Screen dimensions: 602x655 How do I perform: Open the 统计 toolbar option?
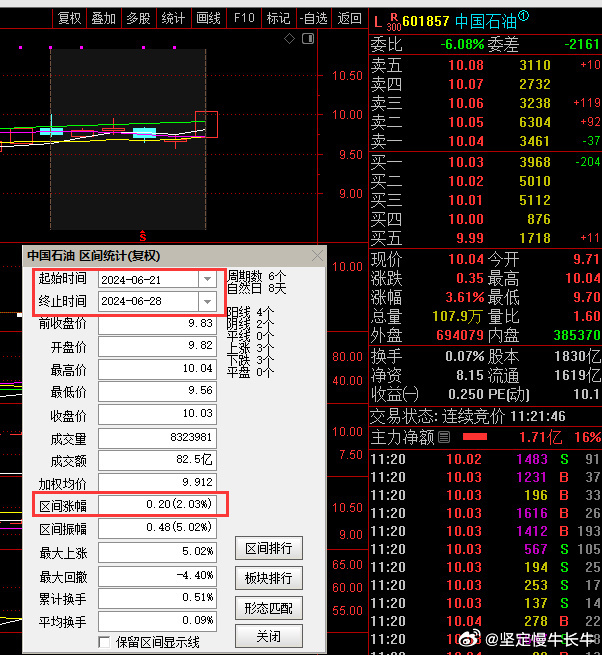pos(173,17)
